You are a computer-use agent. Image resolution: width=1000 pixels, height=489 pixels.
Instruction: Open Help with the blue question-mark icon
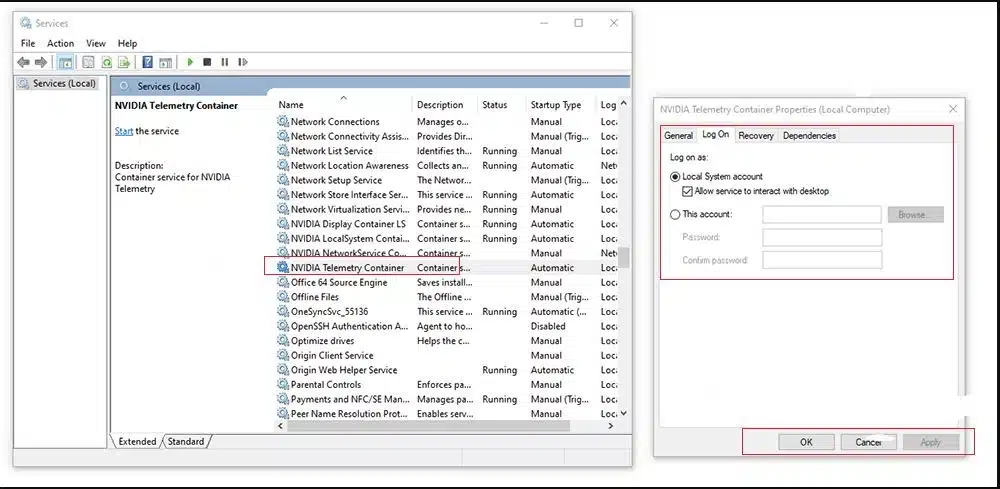click(x=147, y=62)
